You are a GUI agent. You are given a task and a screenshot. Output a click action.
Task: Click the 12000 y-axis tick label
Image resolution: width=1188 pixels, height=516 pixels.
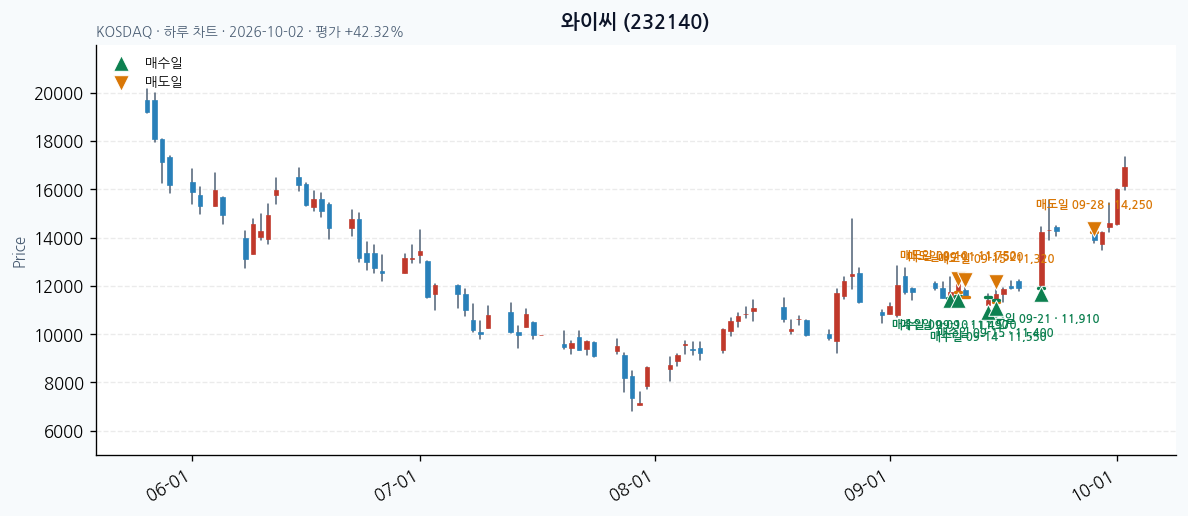click(58, 286)
